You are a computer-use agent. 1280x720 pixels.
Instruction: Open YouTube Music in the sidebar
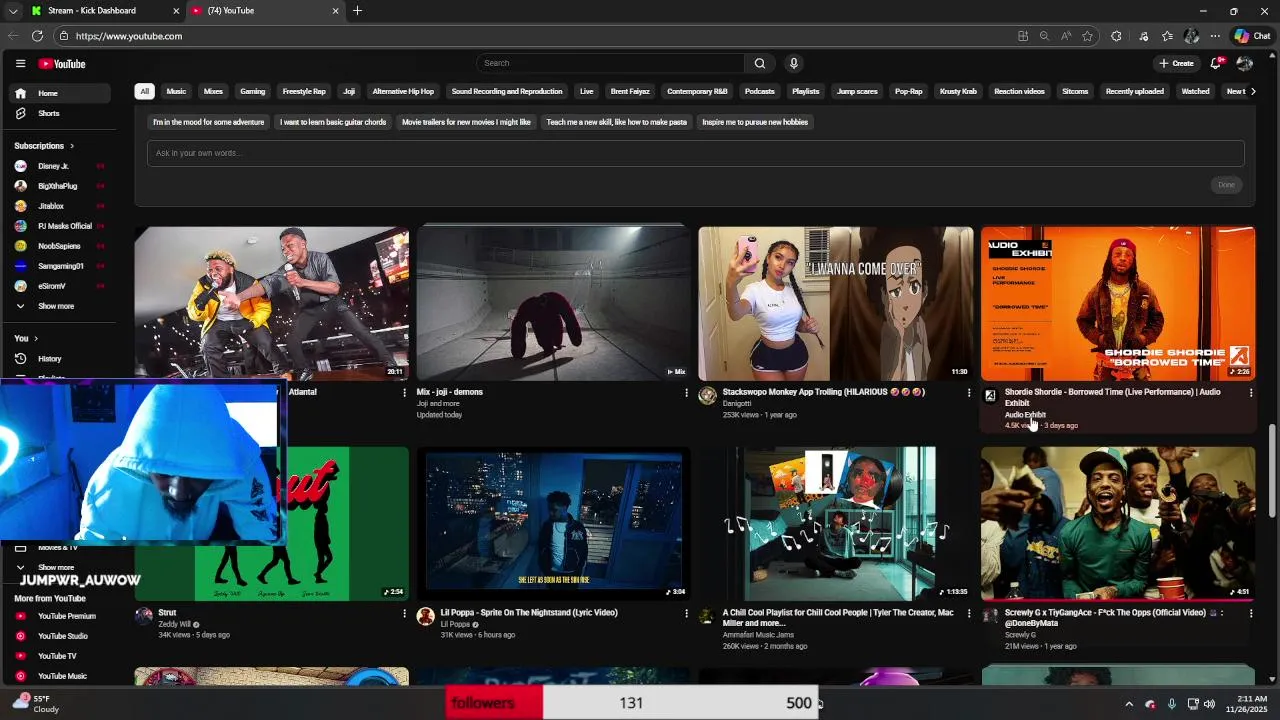pyautogui.click(x=60, y=676)
